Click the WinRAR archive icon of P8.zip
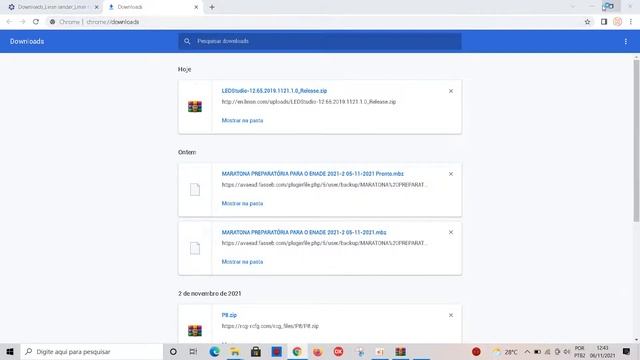Viewport: 640px width, 360px height. click(x=195, y=330)
